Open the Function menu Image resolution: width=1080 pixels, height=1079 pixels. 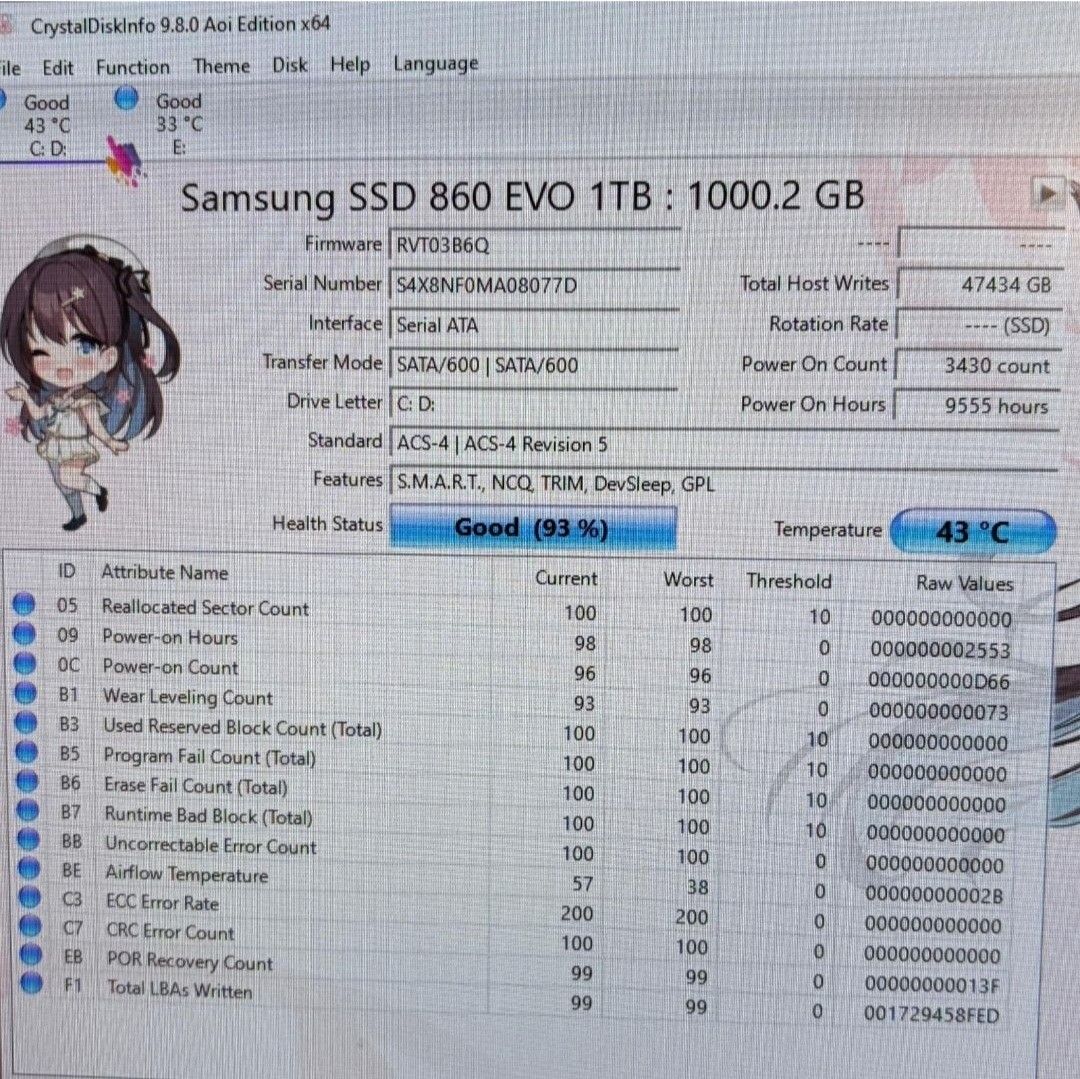point(133,67)
